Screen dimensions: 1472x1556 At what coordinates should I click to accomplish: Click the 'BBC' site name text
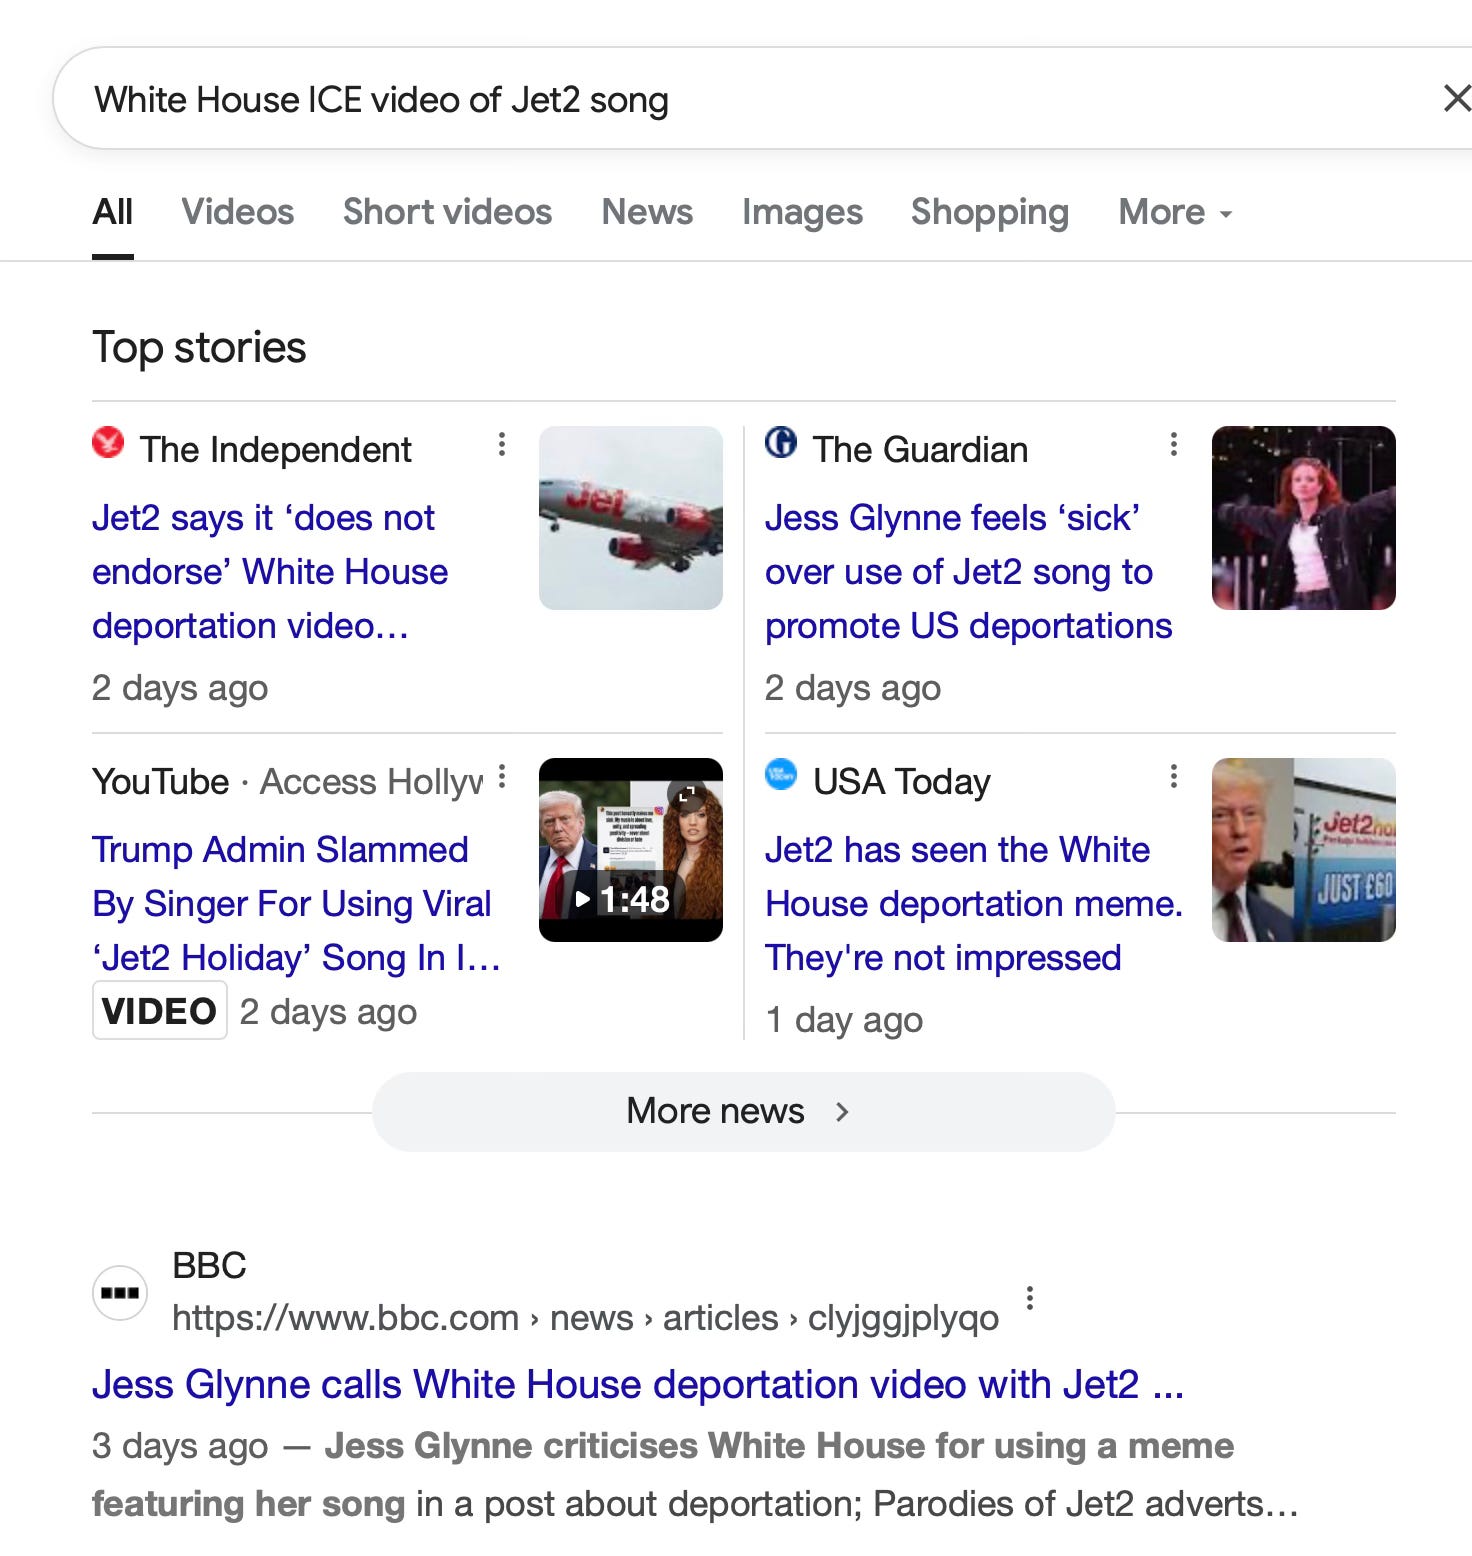209,1266
